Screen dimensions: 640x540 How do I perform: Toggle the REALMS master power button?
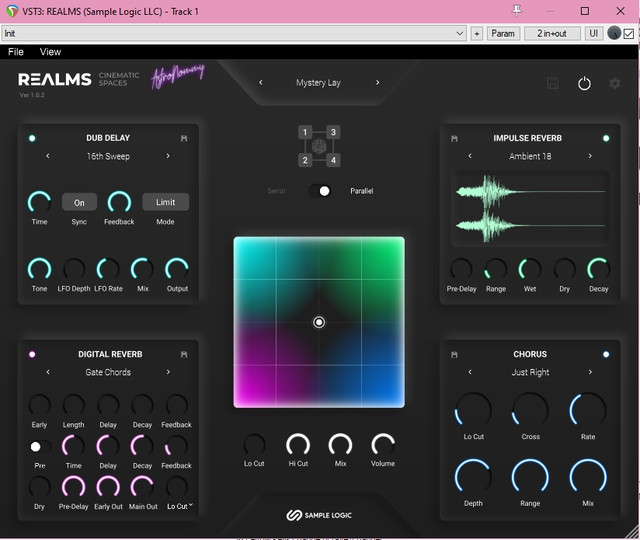pos(584,84)
